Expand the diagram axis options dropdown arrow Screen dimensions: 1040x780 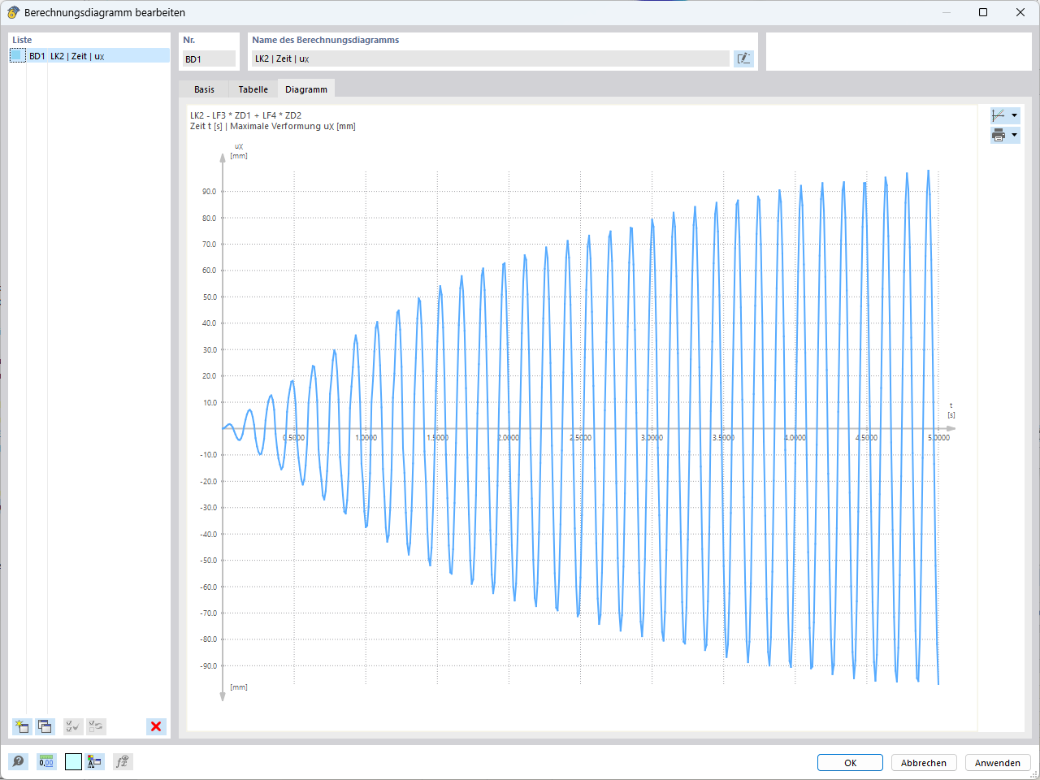[x=1014, y=115]
